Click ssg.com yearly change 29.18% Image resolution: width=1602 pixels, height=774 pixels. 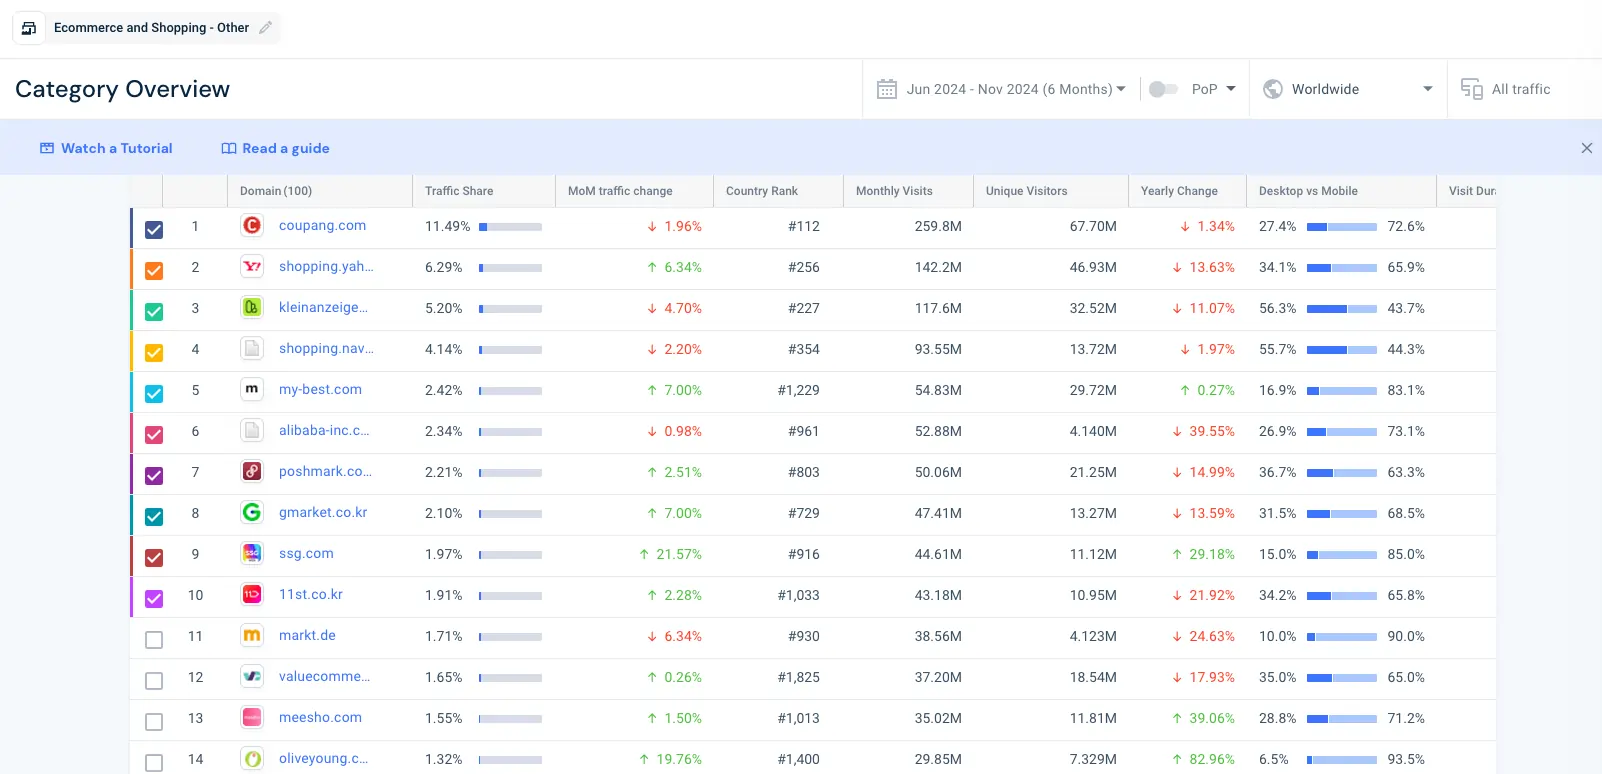[1204, 555]
